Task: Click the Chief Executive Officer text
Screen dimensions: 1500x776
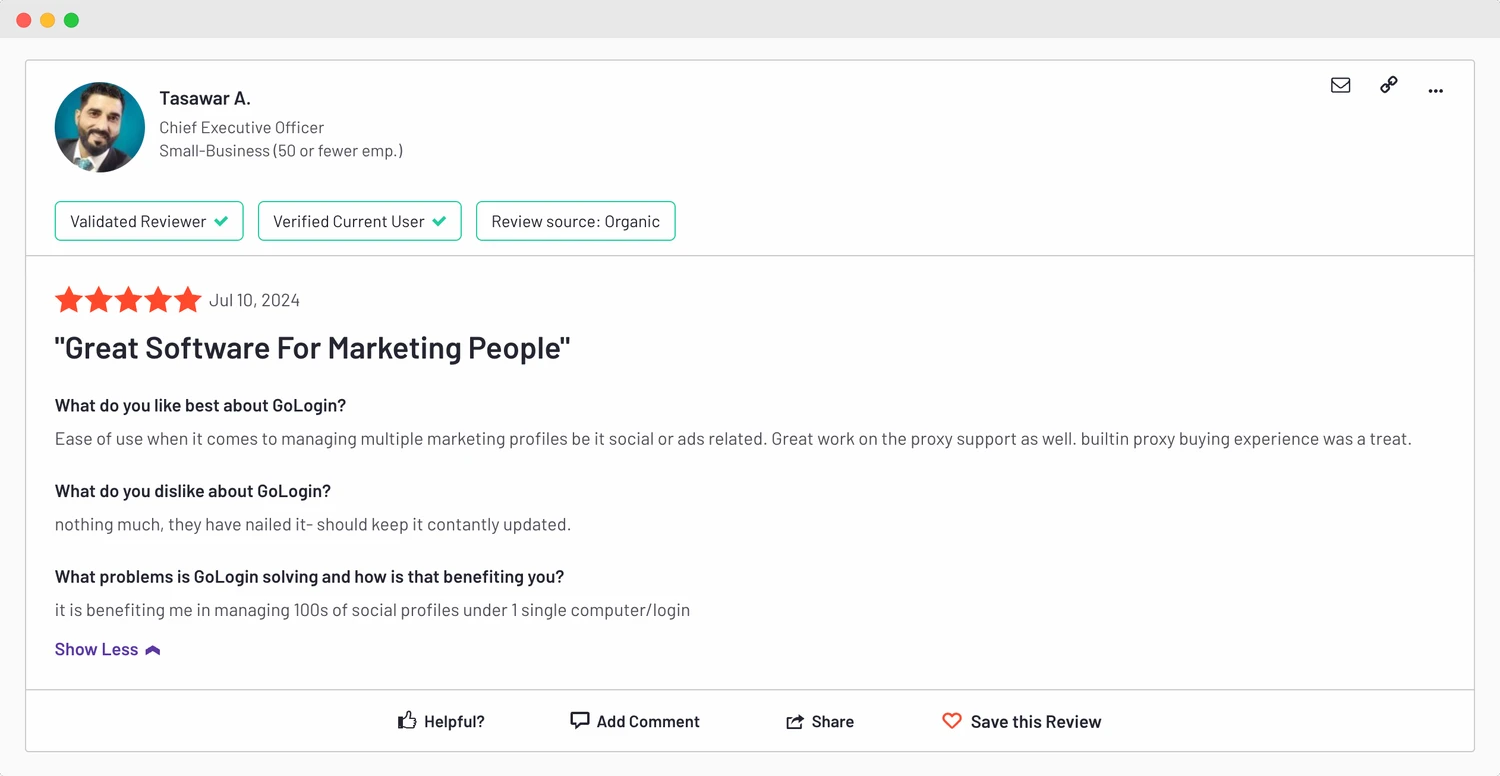Action: (x=242, y=127)
